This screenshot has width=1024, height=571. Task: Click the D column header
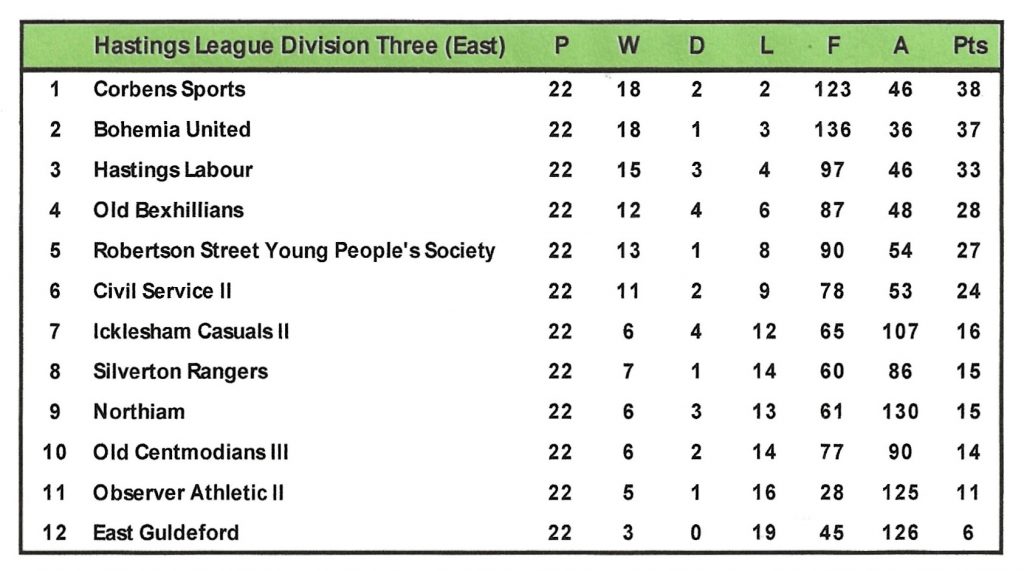point(696,46)
